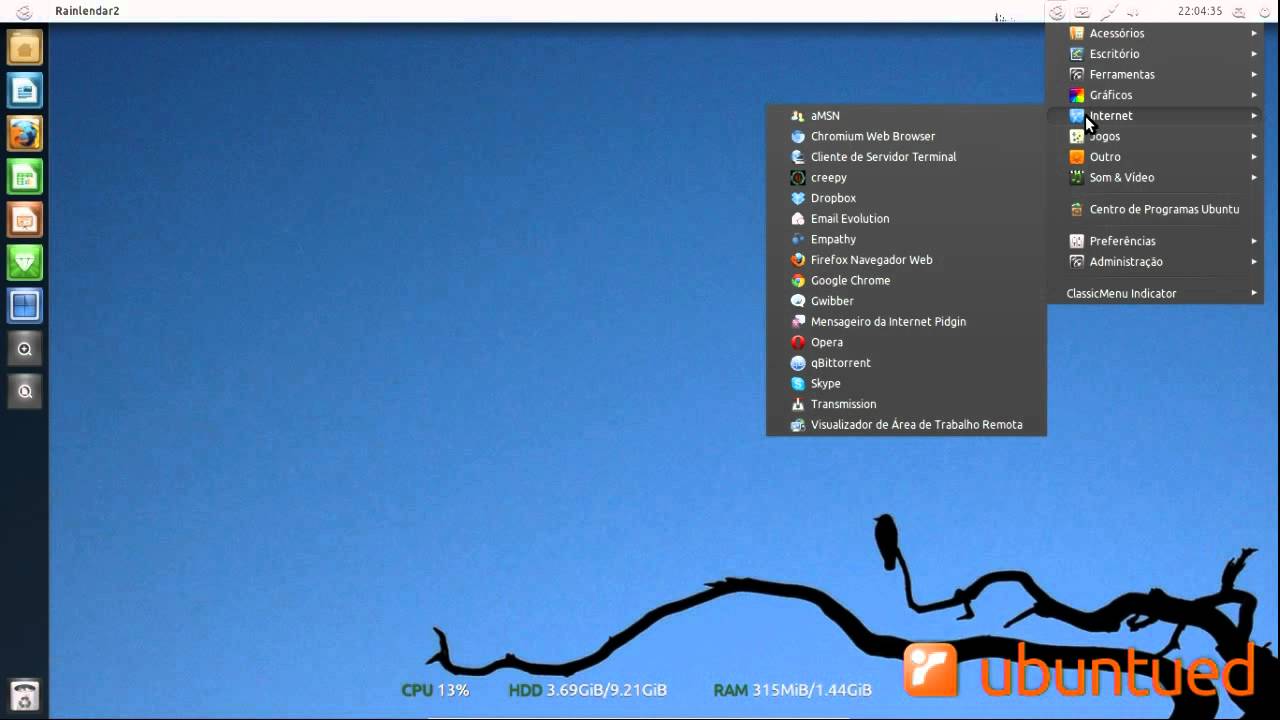The image size is (1280, 720).
Task: Click the clock showing 22:04:35
Action: click(1200, 11)
